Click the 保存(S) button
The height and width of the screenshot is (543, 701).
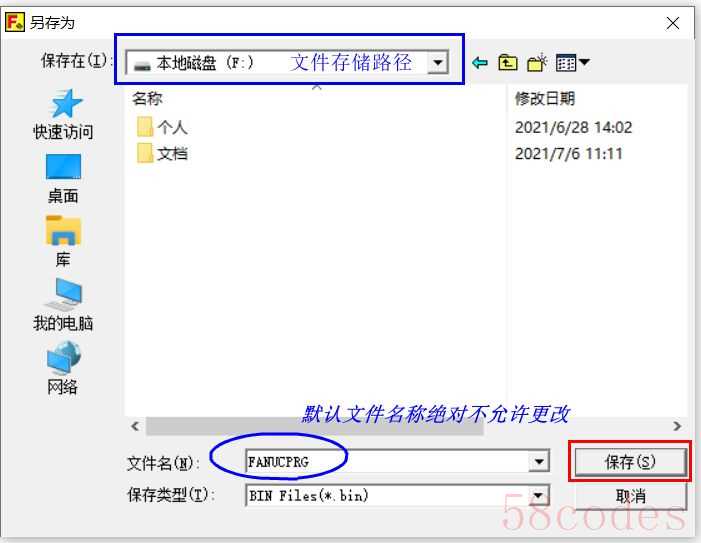click(x=630, y=462)
